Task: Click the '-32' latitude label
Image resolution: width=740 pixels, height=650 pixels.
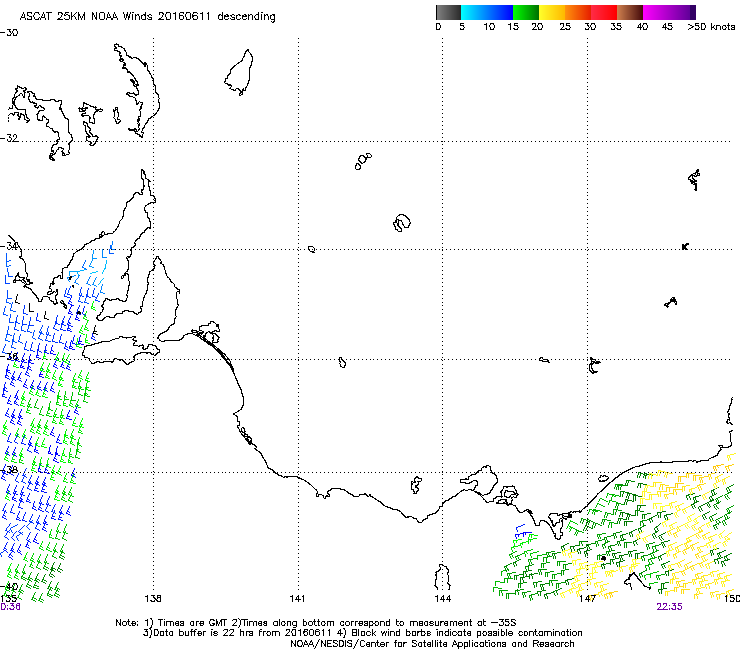Action: coord(9,138)
